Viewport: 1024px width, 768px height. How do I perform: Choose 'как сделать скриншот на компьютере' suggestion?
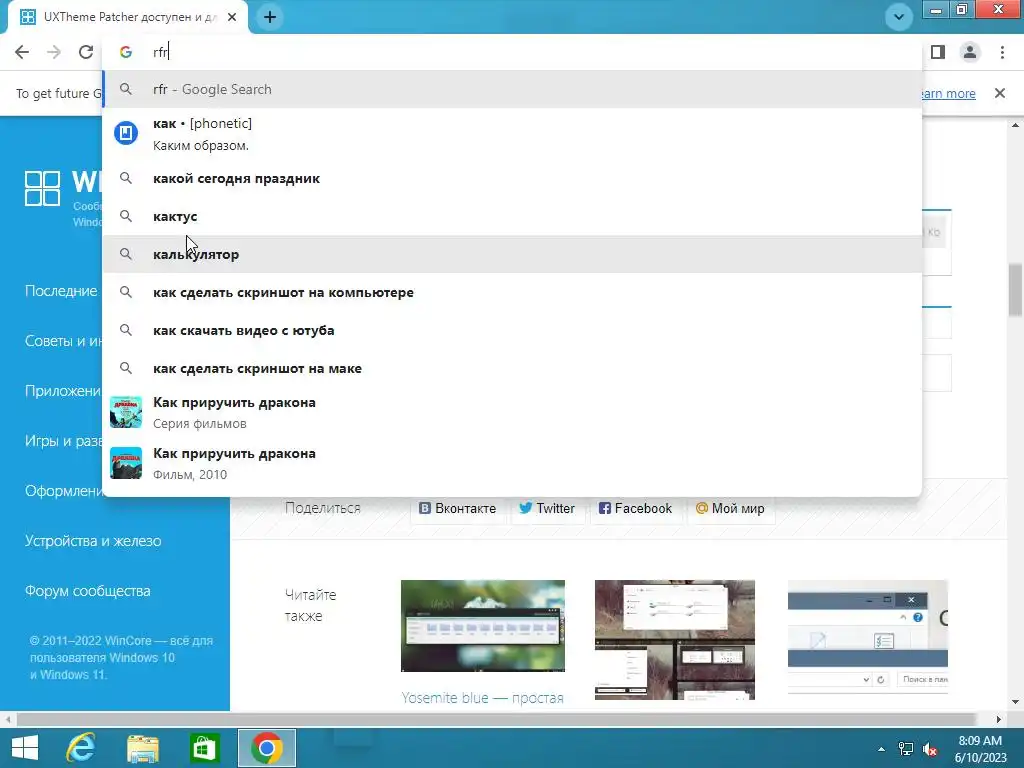pos(512,292)
